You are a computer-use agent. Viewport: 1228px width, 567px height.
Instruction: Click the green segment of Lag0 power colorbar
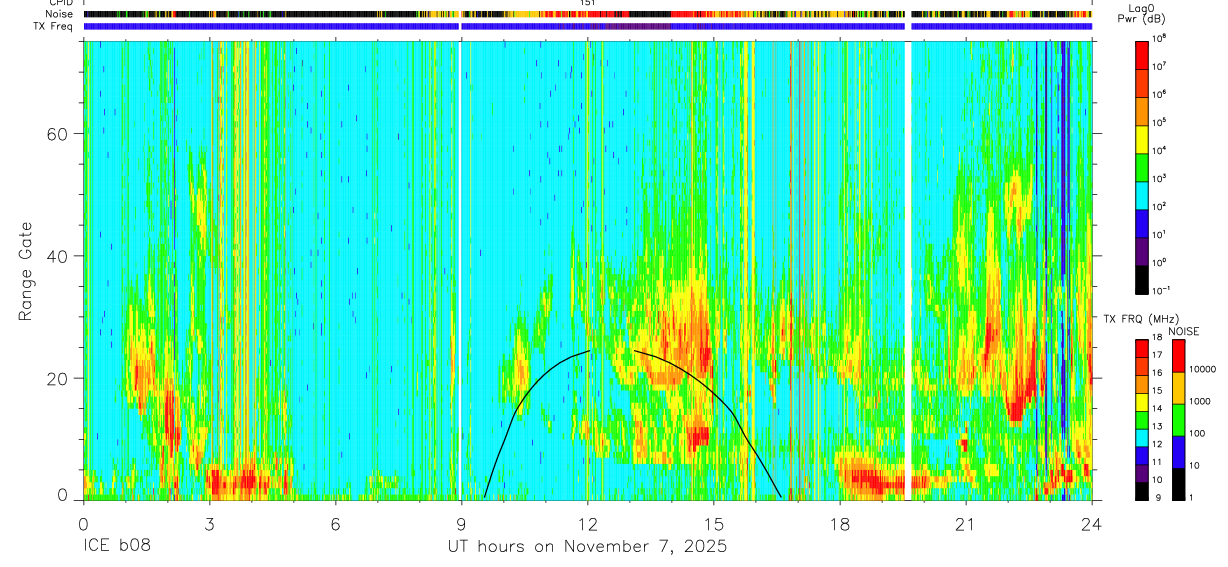click(1141, 166)
